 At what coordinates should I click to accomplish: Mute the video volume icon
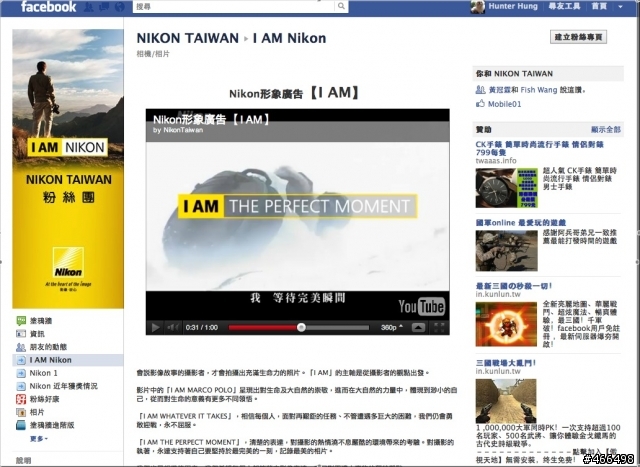pyautogui.click(x=173, y=327)
